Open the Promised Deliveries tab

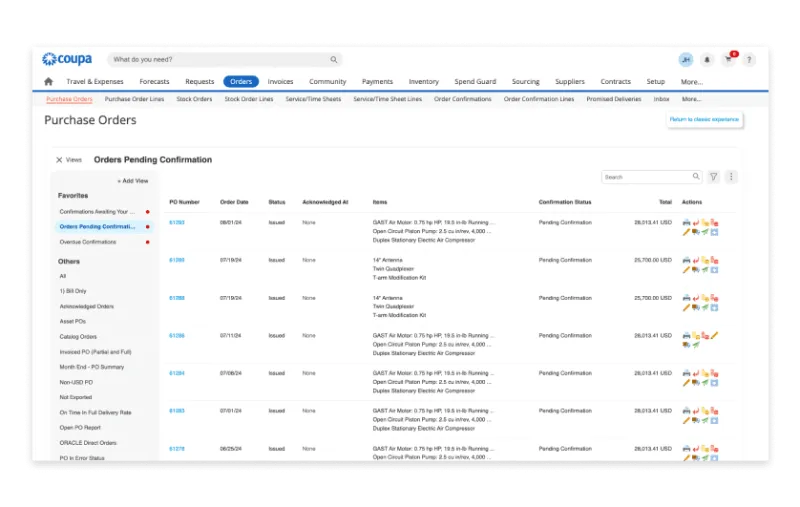[613, 99]
